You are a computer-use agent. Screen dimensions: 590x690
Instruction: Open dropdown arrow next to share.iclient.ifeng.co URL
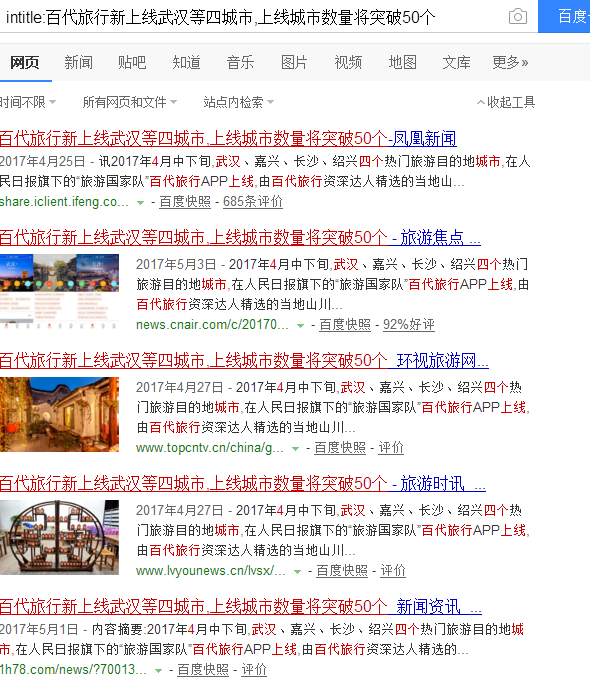tap(140, 203)
